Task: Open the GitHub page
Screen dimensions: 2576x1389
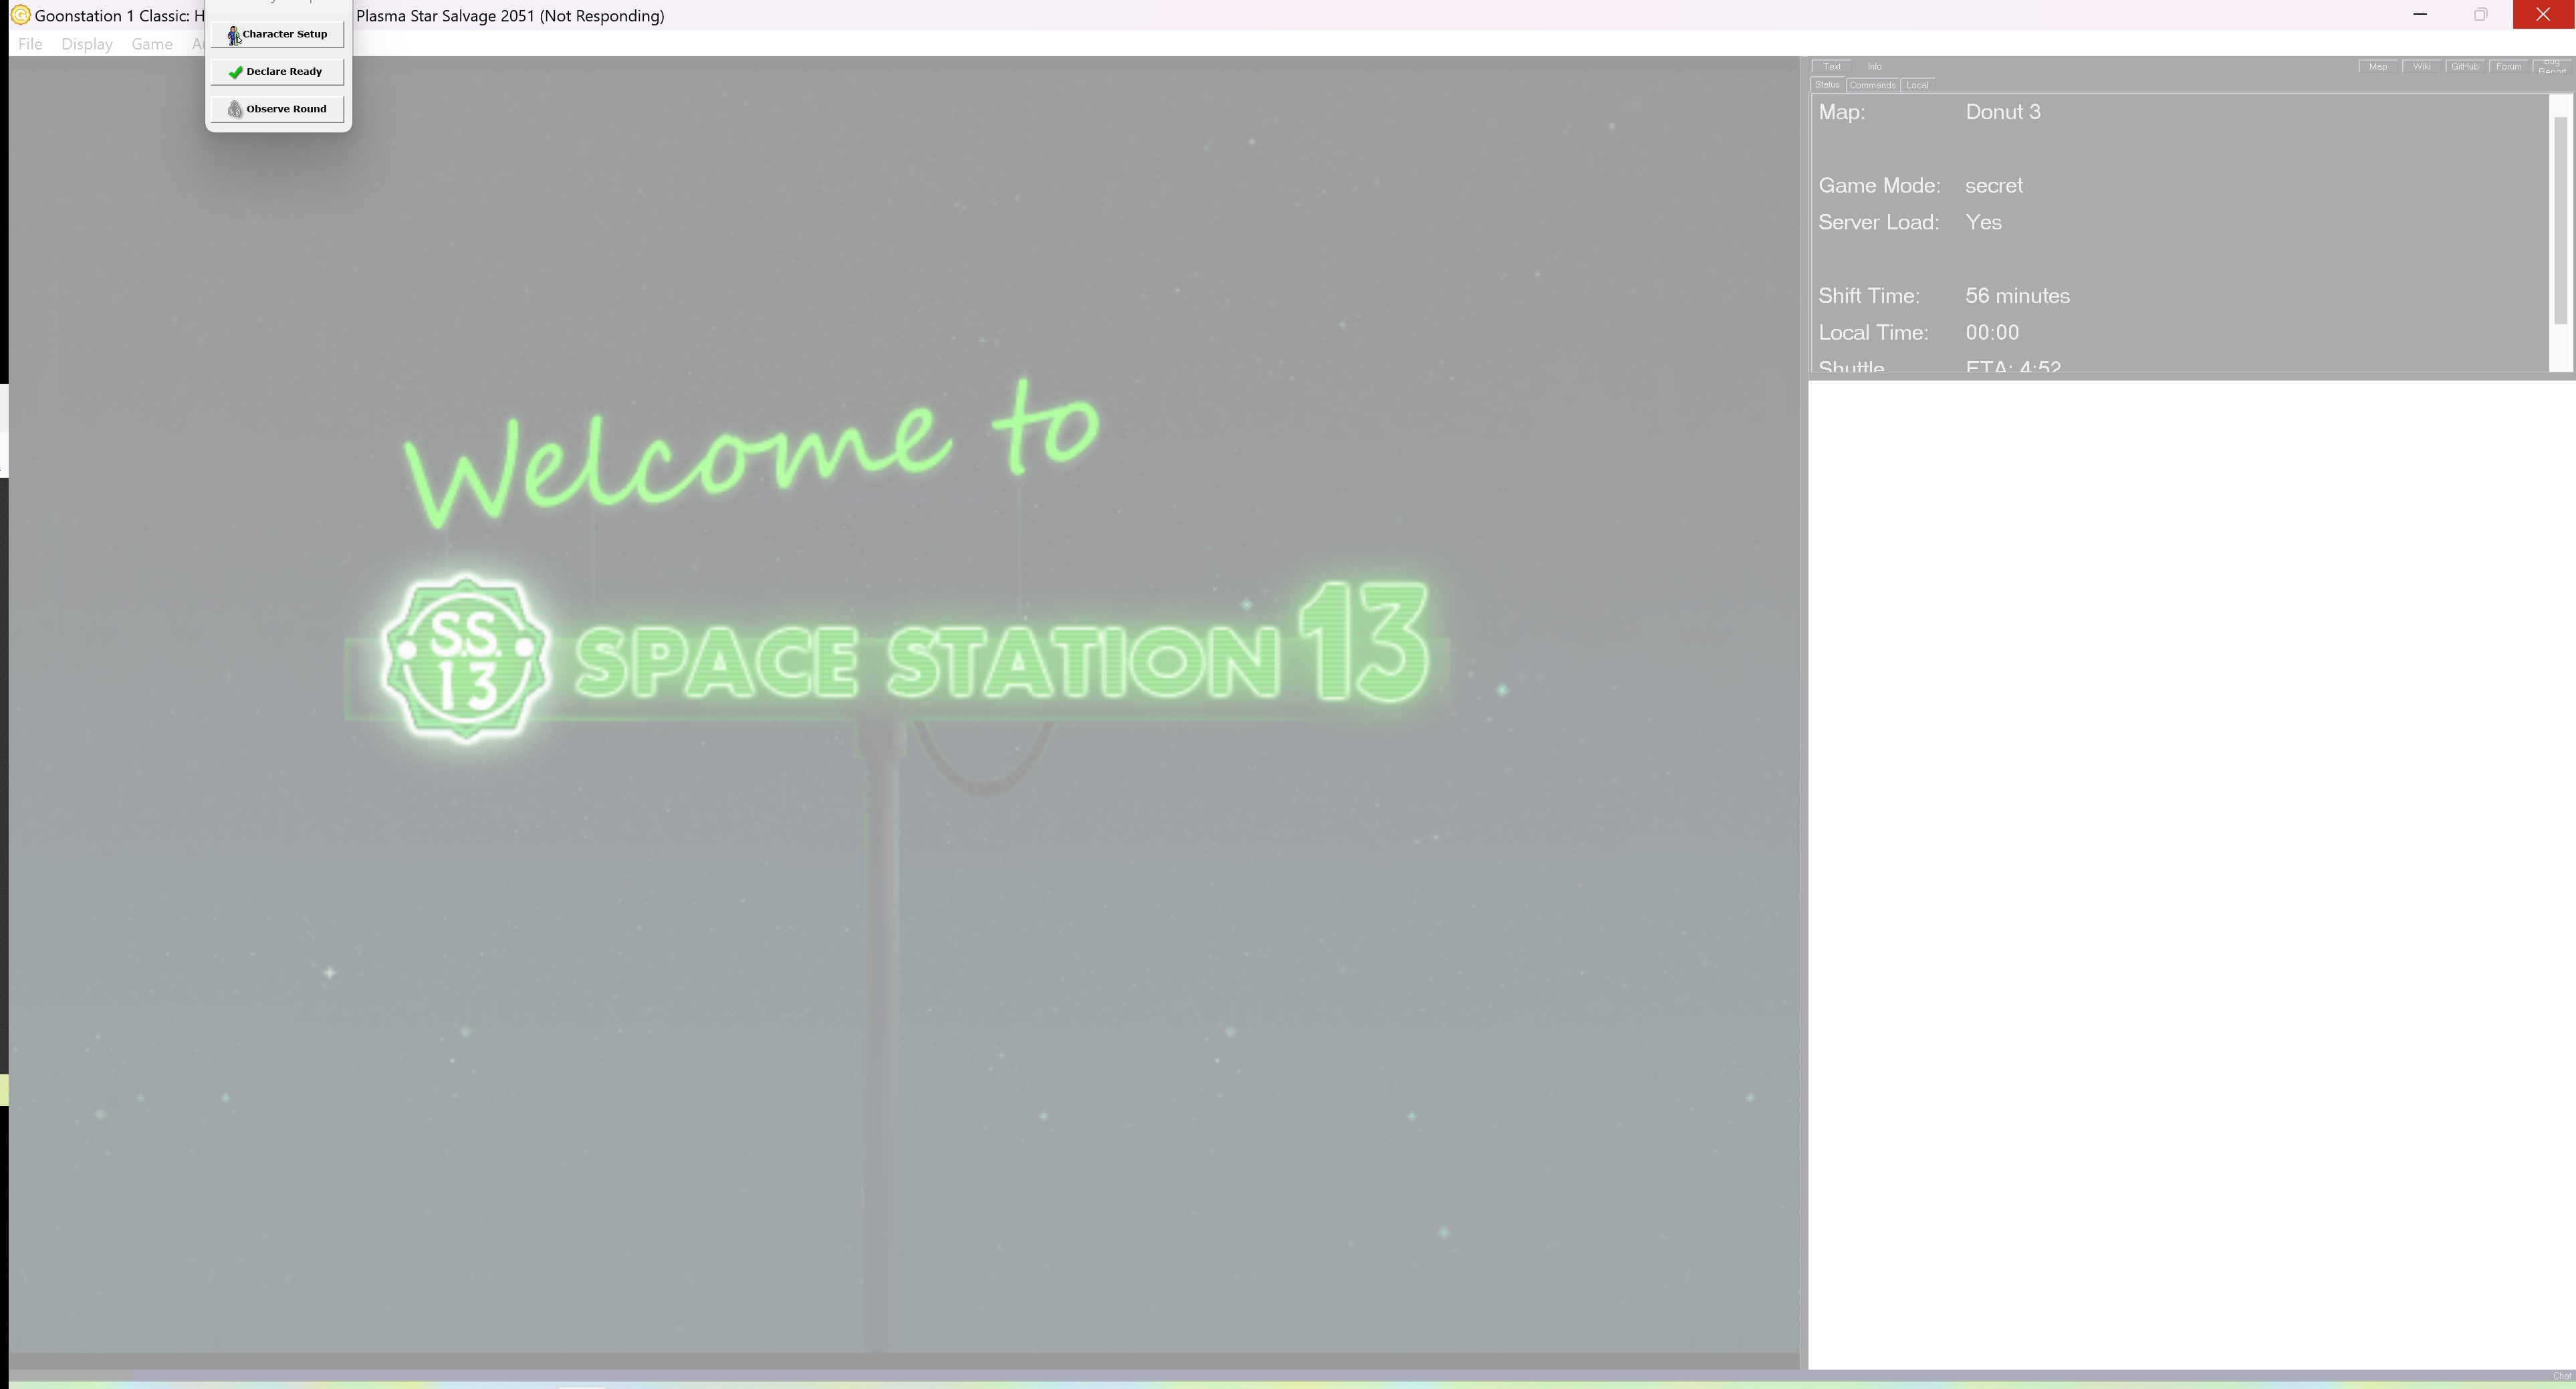Action: (x=2465, y=66)
